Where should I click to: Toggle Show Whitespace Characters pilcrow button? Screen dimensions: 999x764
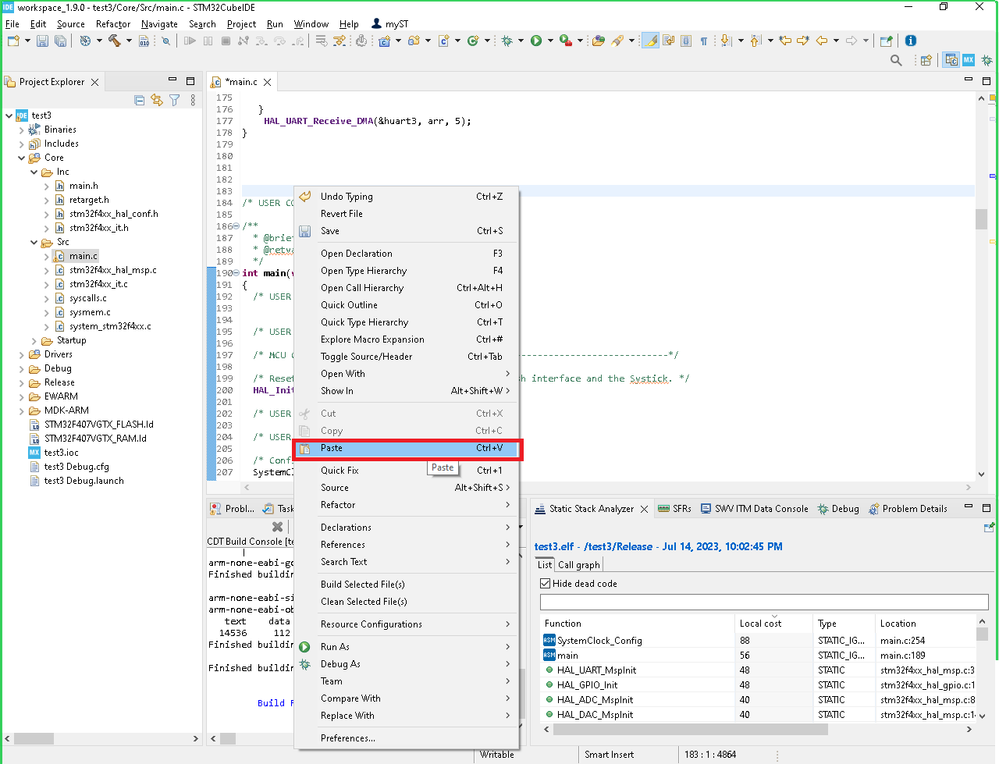tap(704, 41)
